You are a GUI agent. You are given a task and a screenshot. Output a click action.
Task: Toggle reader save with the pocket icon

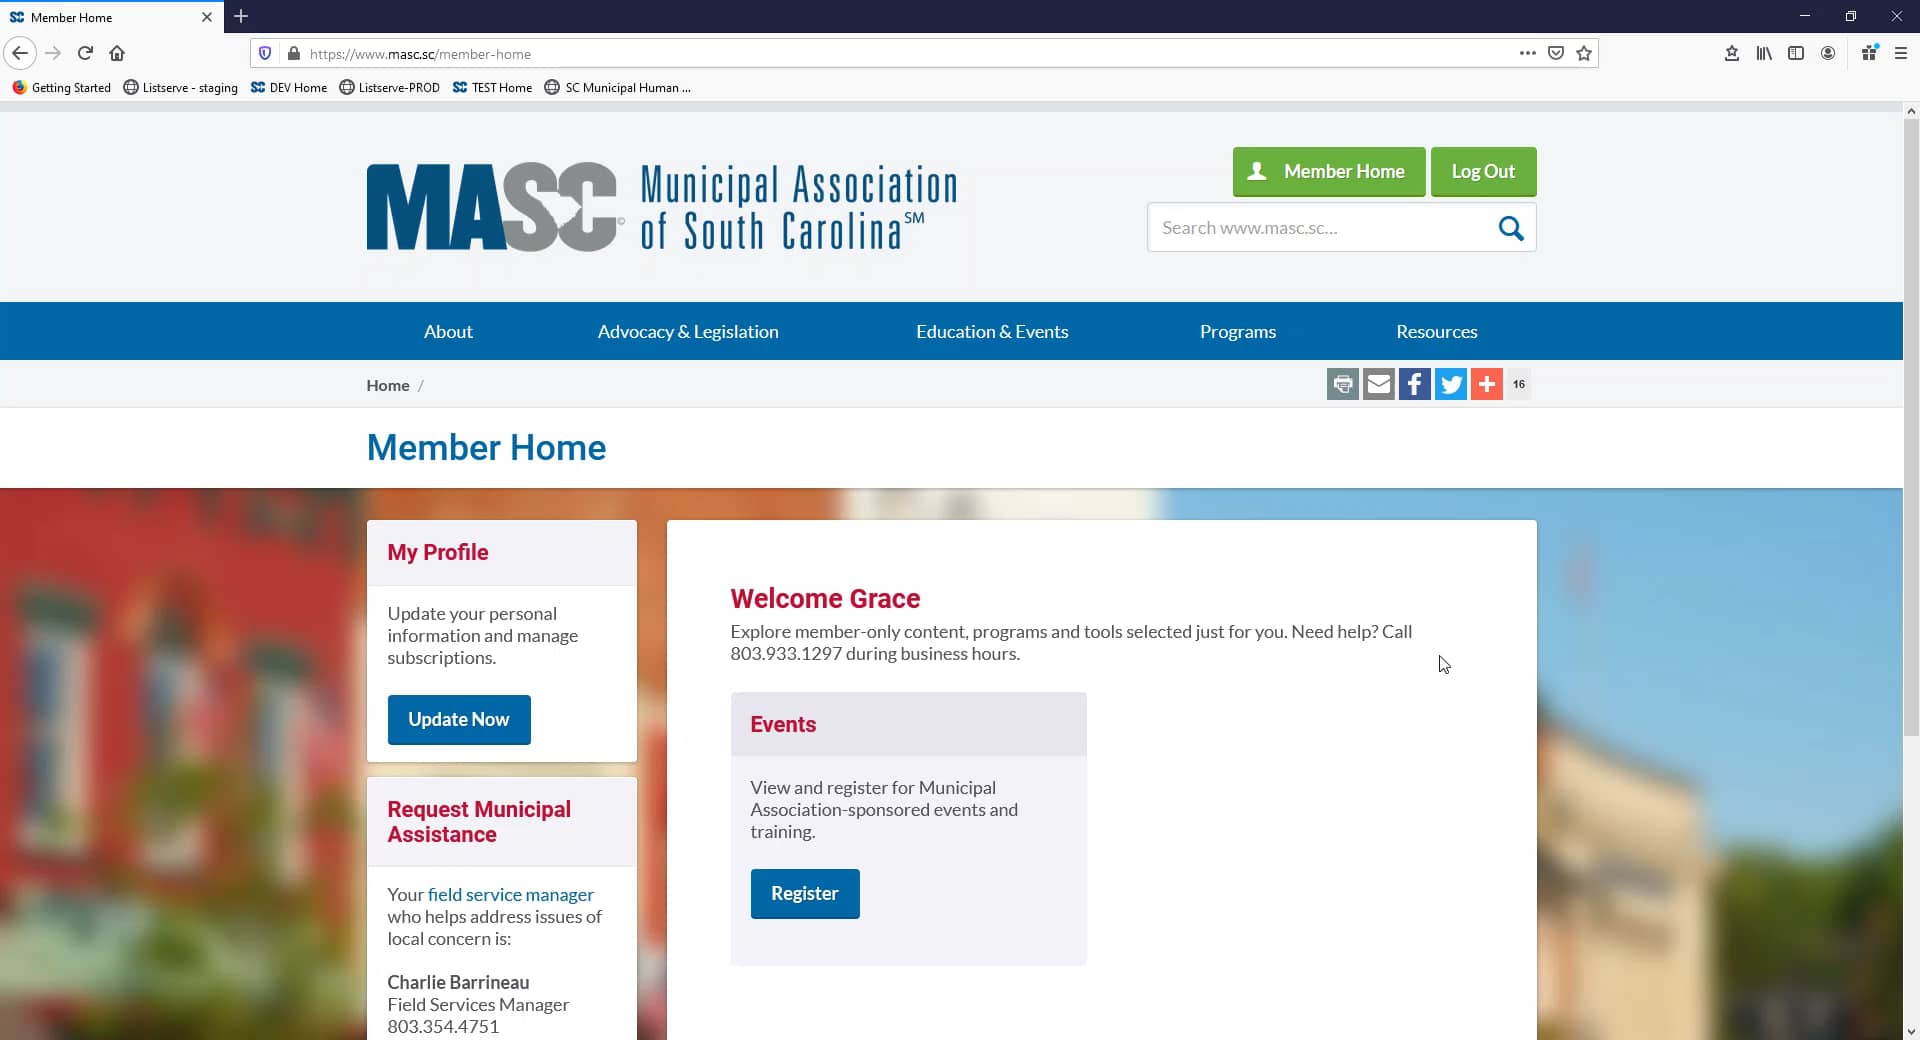point(1555,53)
